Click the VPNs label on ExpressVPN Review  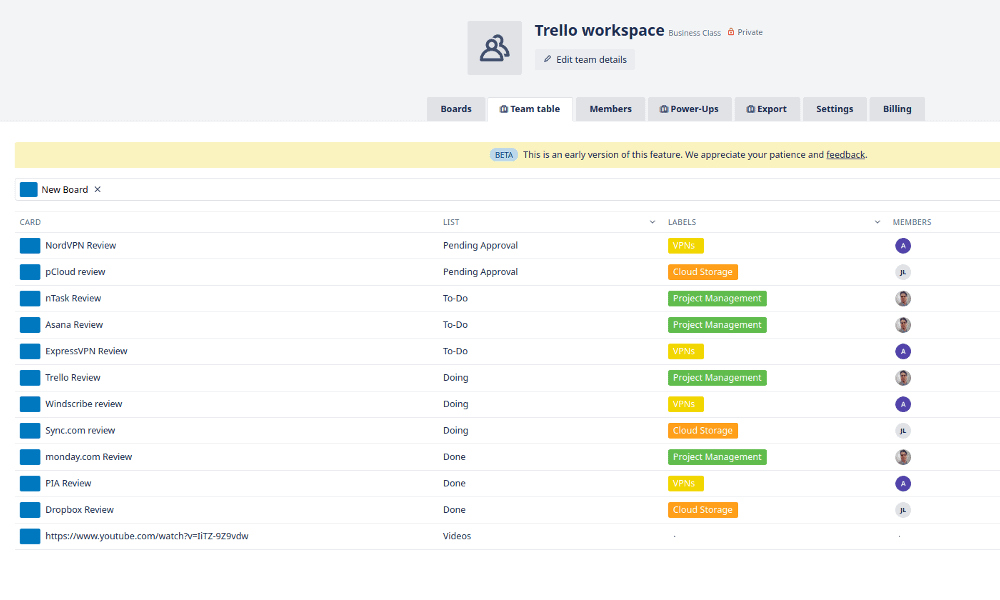point(686,351)
